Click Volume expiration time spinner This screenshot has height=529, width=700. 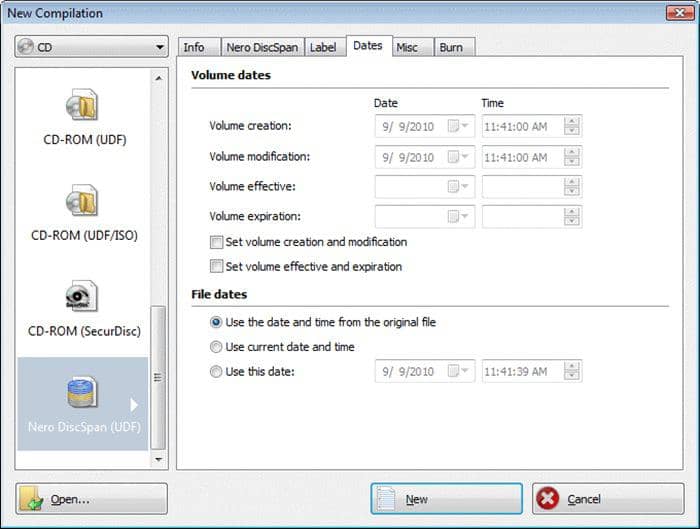[x=572, y=217]
